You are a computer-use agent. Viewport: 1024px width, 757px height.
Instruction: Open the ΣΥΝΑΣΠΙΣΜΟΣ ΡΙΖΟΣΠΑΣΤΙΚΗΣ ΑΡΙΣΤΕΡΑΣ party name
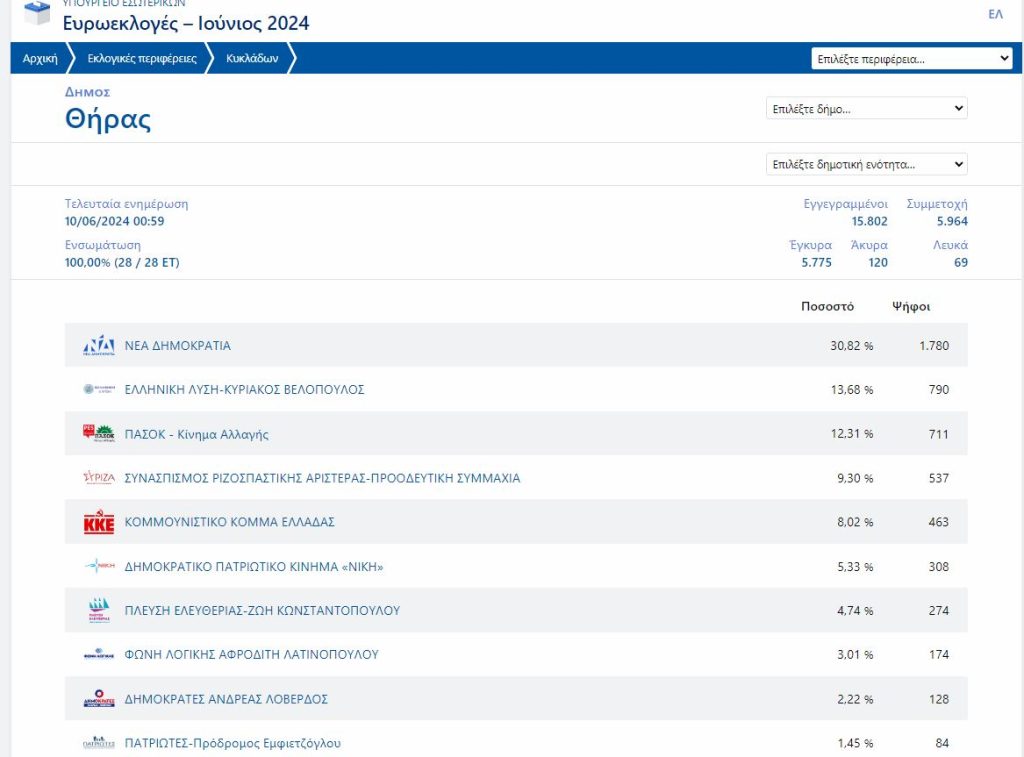[x=323, y=477]
